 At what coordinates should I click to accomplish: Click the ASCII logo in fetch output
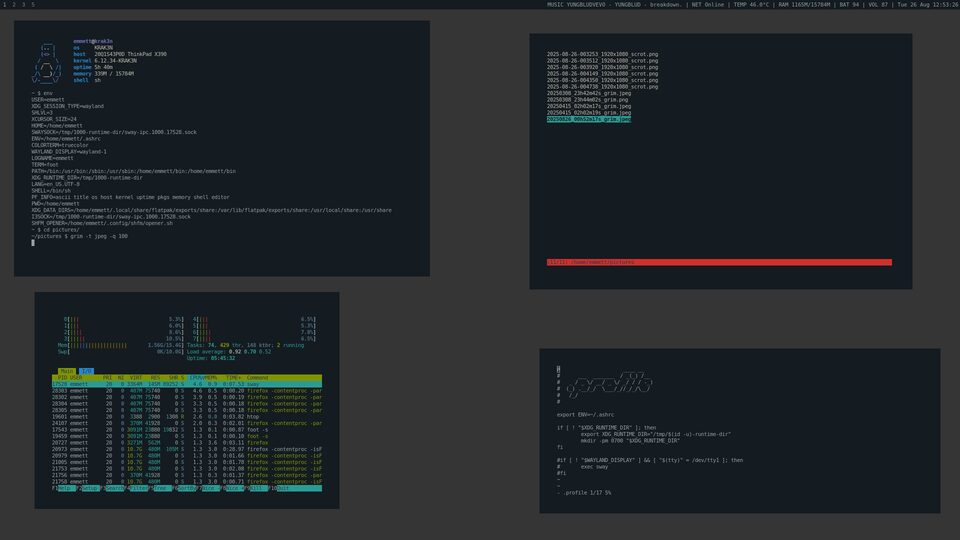(47, 63)
